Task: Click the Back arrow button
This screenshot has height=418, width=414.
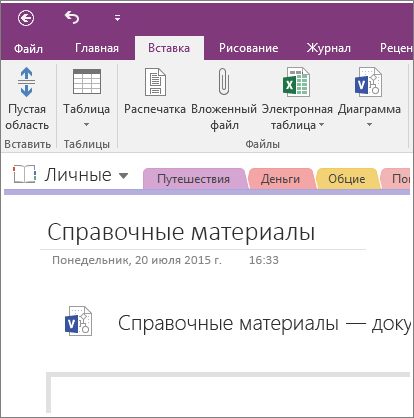Action: 26,18
